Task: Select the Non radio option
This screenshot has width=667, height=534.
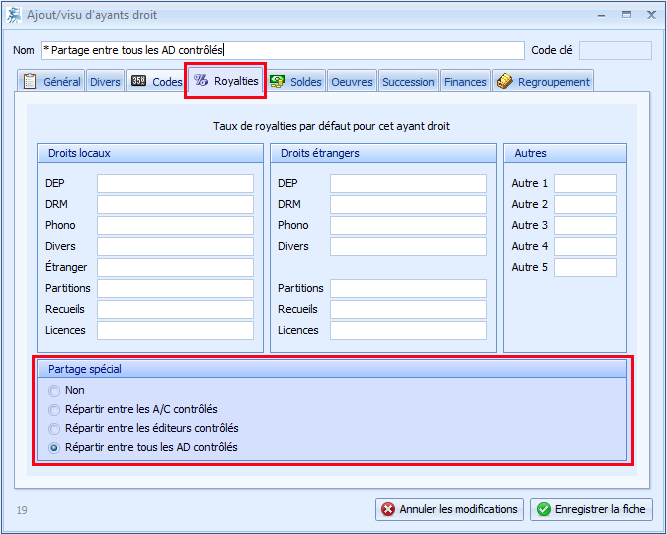Action: click(x=54, y=390)
